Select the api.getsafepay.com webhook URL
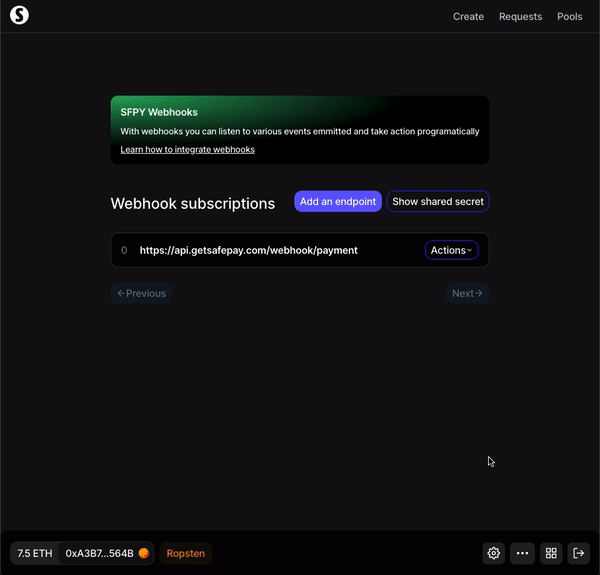Image resolution: width=600 pixels, height=575 pixels. coord(249,250)
